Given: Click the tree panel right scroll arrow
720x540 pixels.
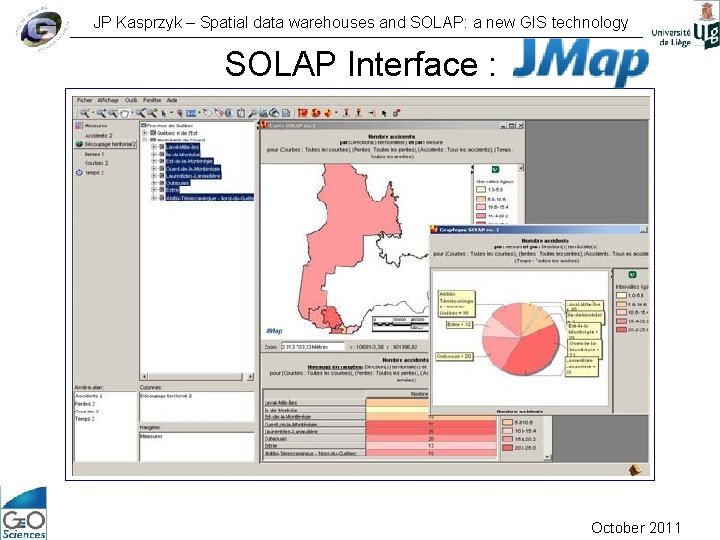Looking at the screenshot, I should (250, 377).
